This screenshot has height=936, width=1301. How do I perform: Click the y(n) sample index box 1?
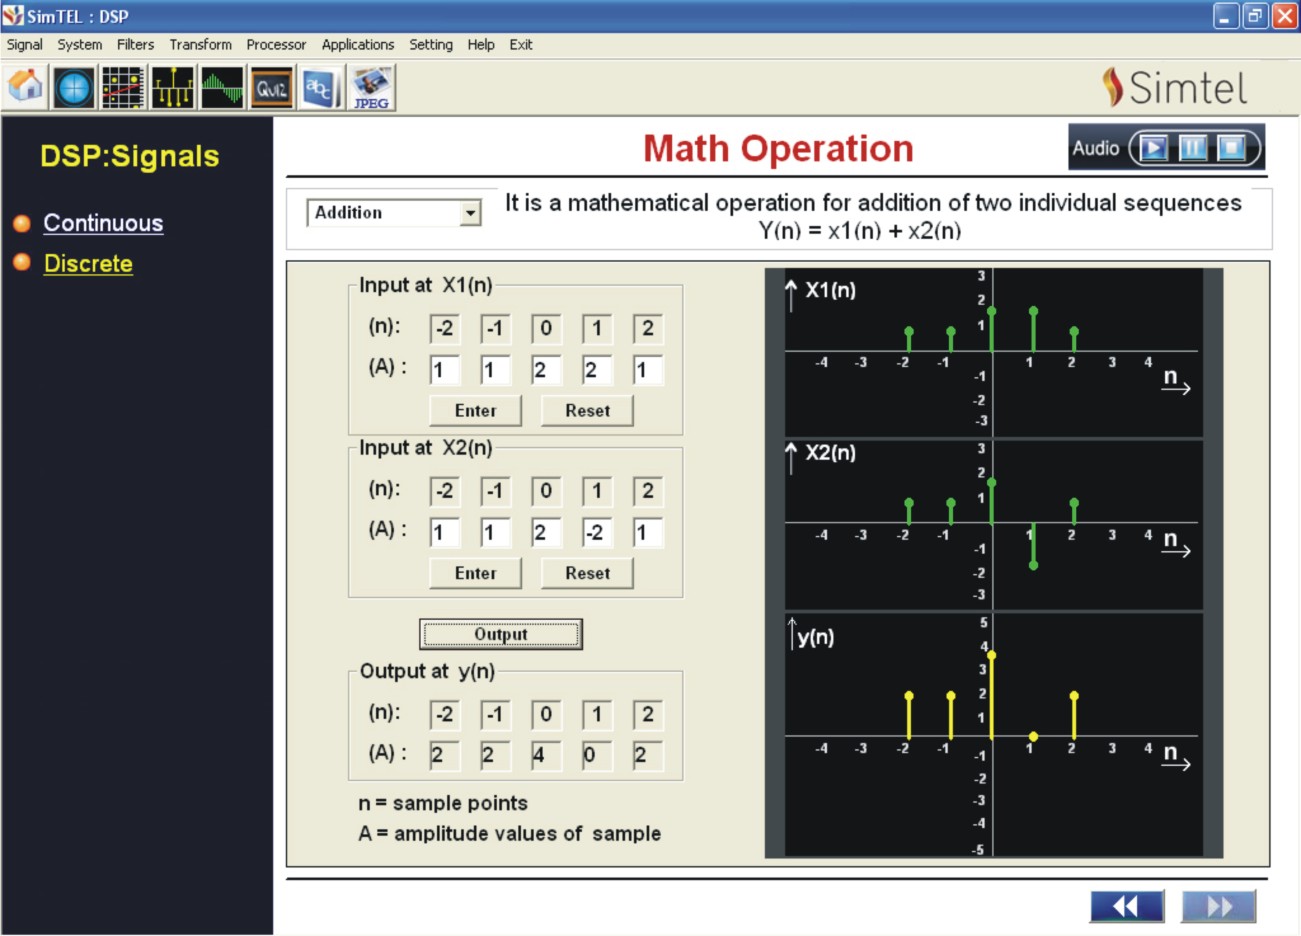[x=597, y=714]
